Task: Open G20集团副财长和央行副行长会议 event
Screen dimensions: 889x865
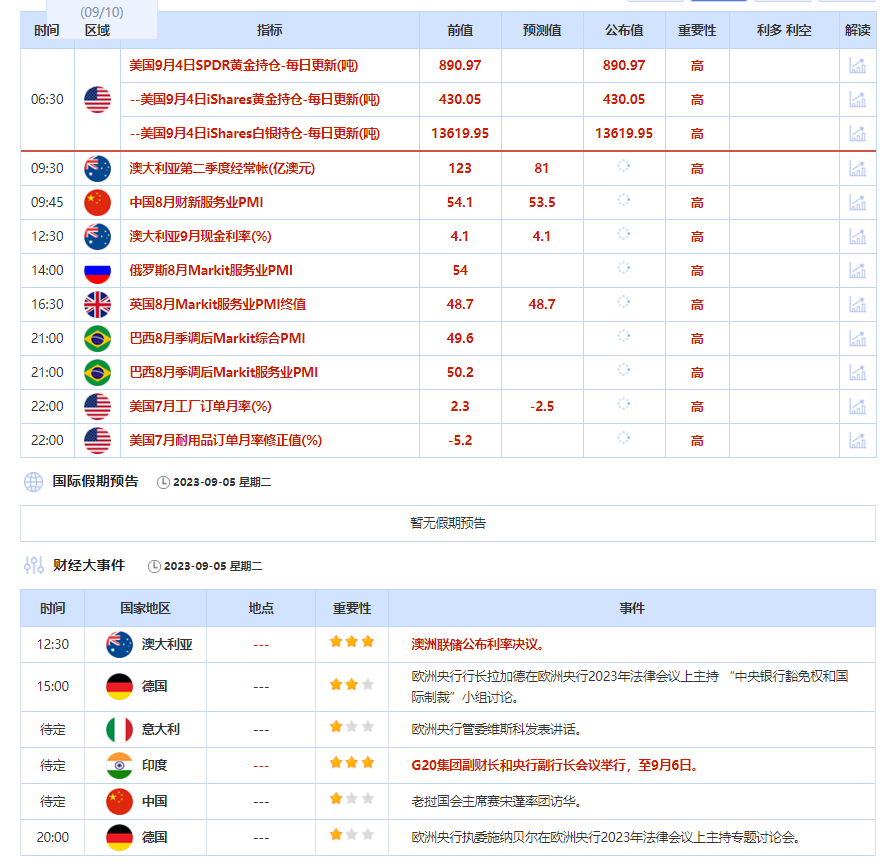Action: tap(555, 765)
